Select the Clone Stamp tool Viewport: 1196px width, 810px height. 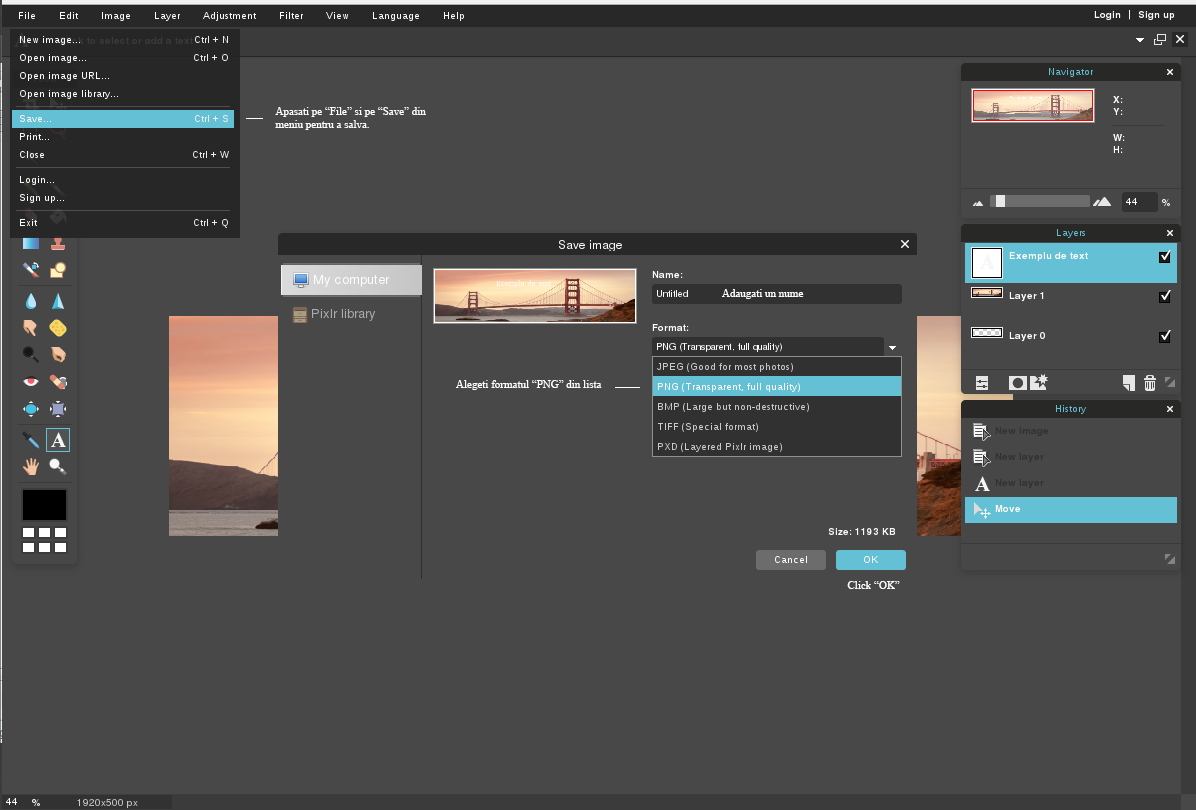tap(58, 243)
